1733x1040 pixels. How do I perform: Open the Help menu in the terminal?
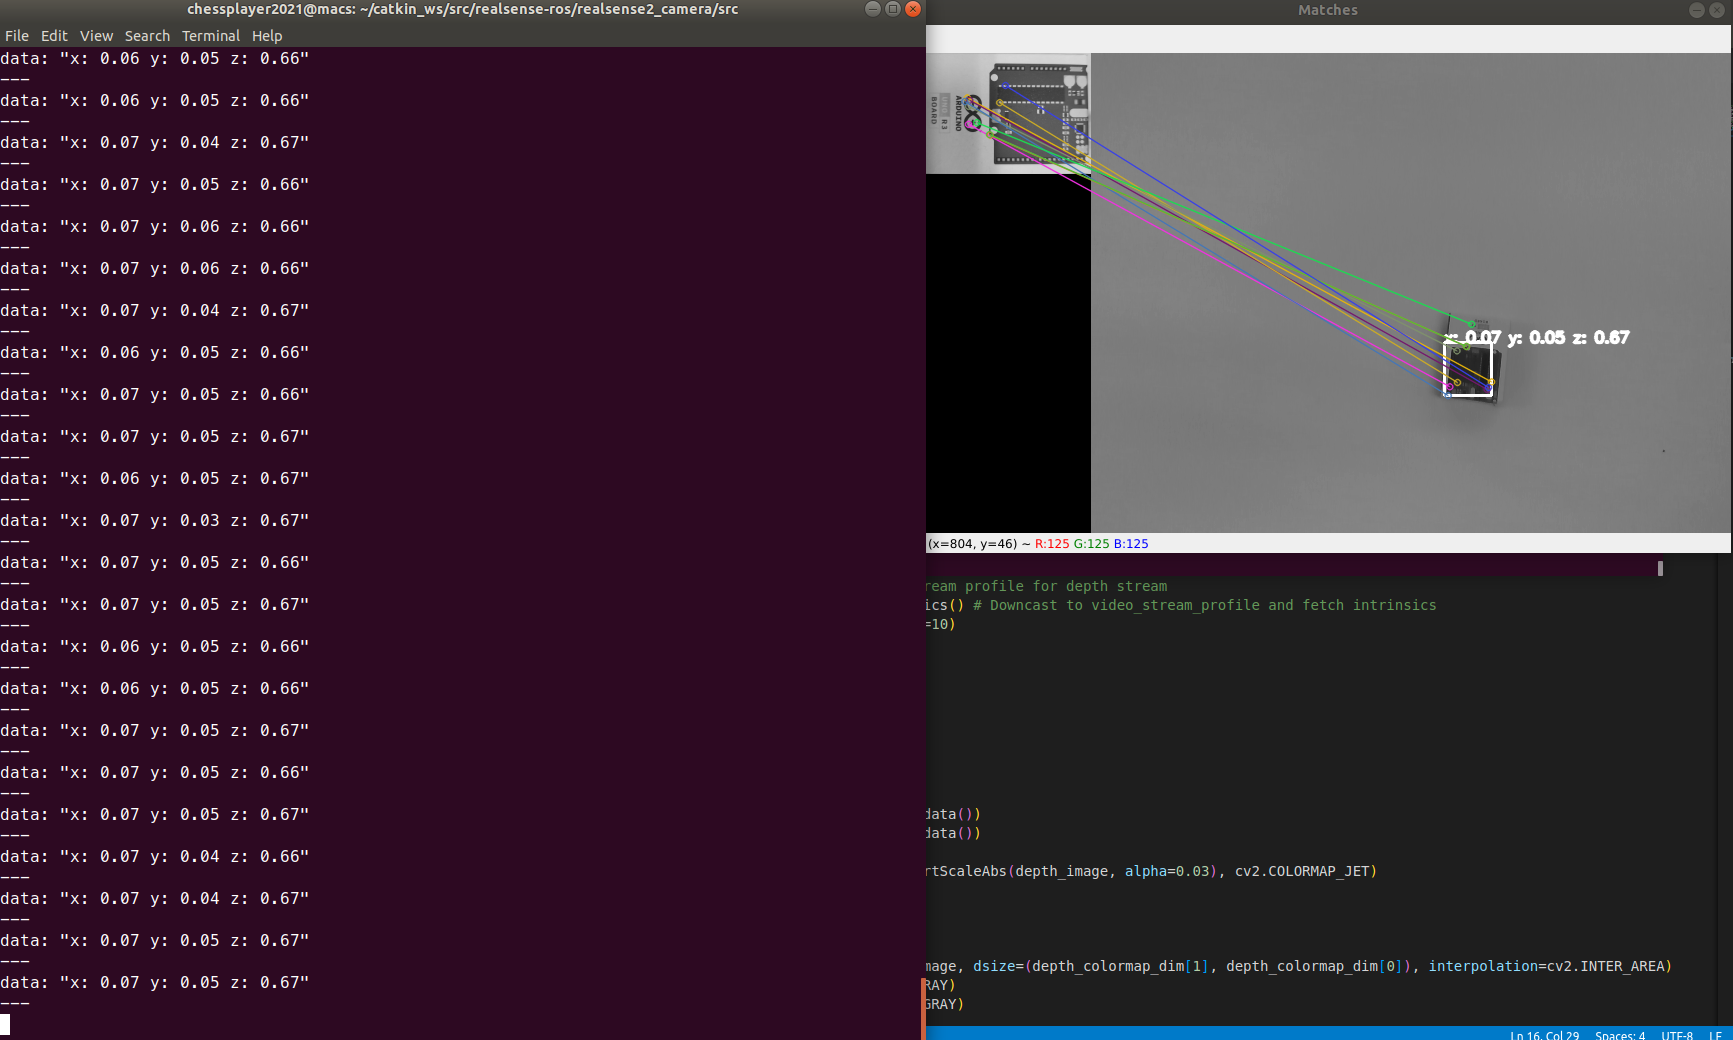click(x=266, y=36)
